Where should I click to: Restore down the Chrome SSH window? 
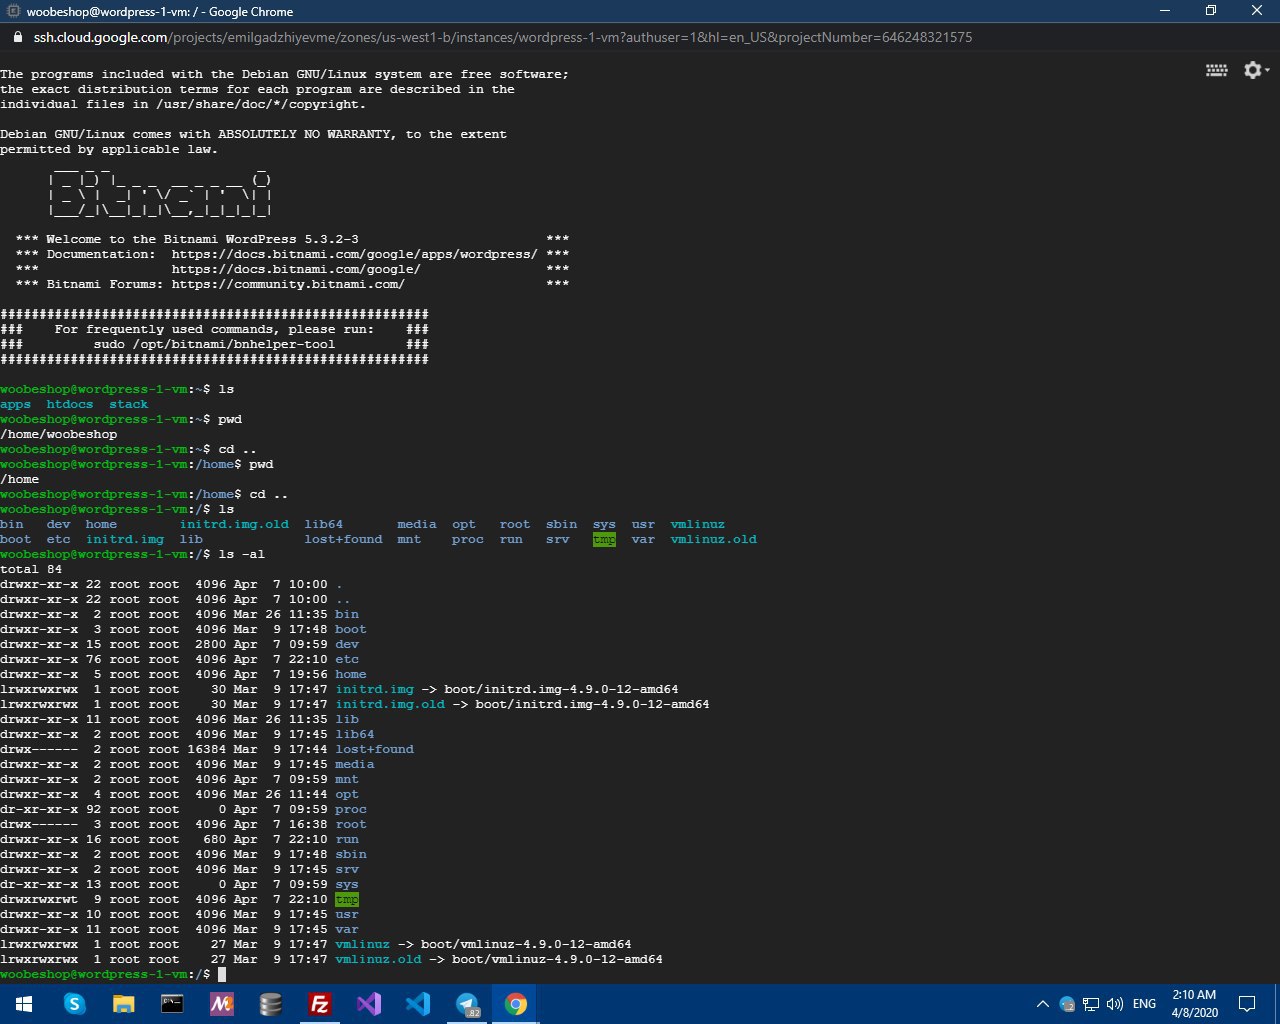pyautogui.click(x=1211, y=11)
